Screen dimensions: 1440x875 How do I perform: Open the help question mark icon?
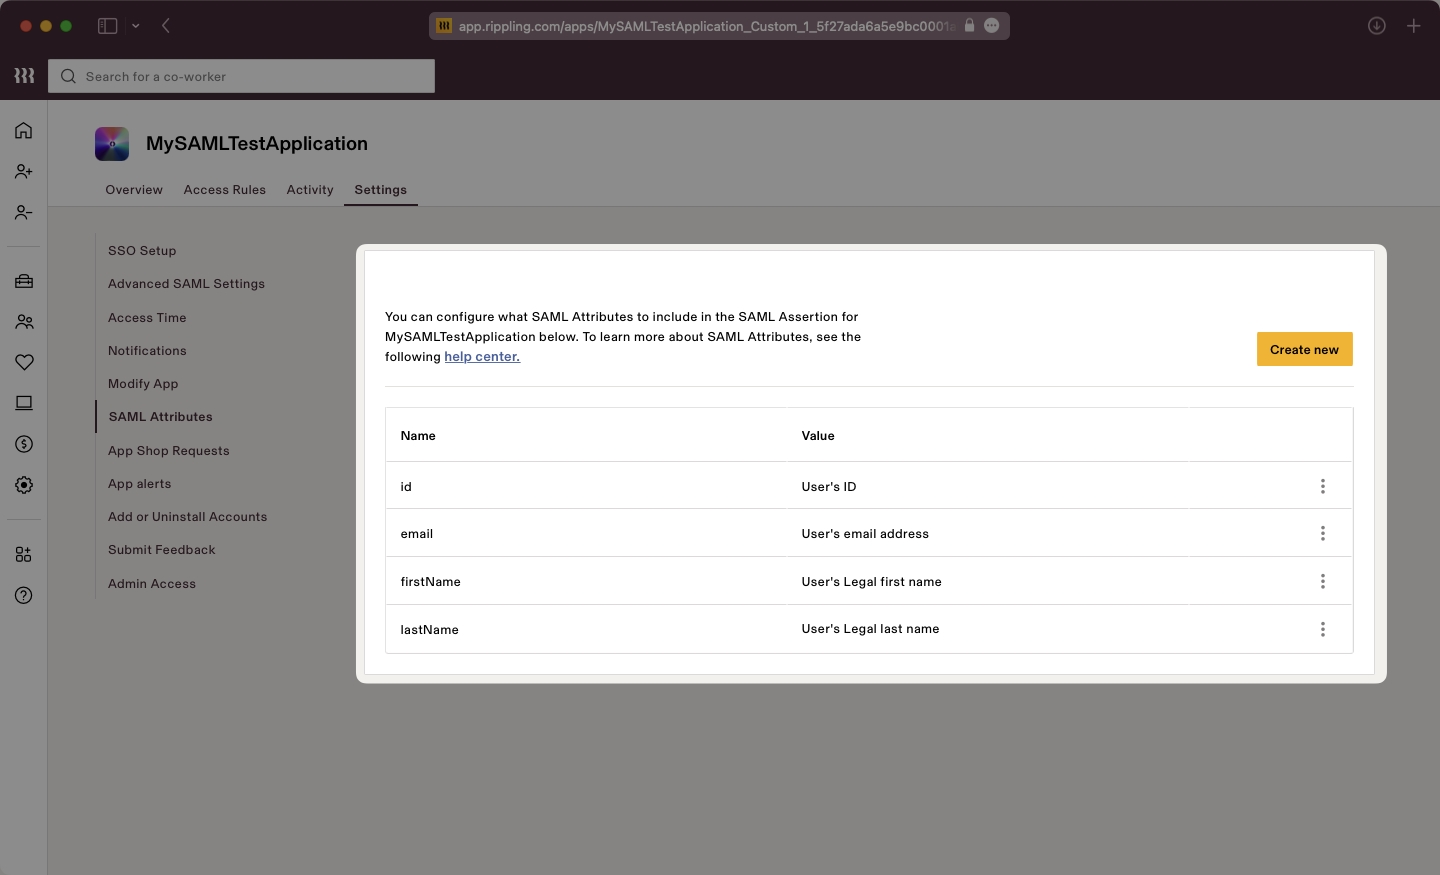pyautogui.click(x=23, y=595)
